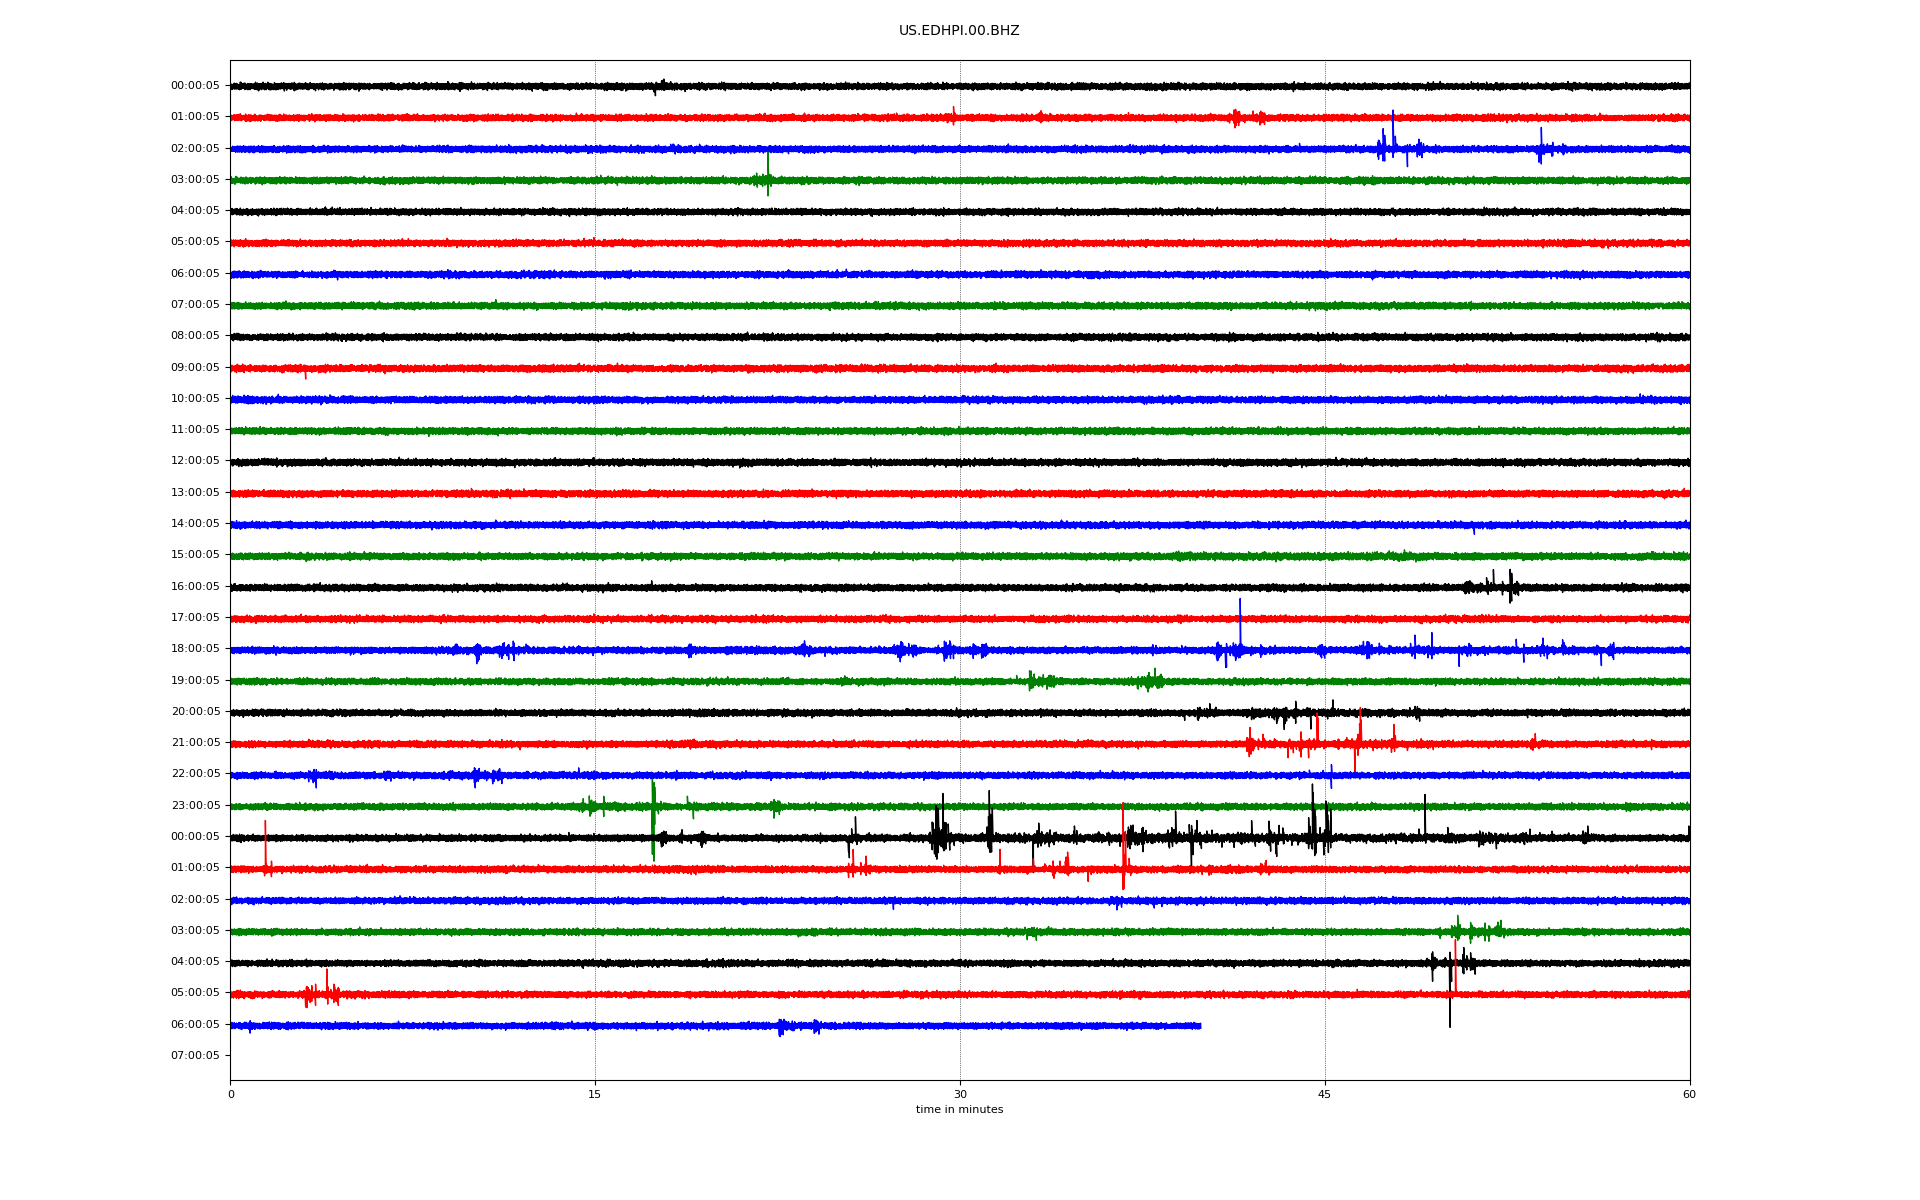Click the 60 tick on time axis
Viewport: 1920px width, 1200px height.
click(1689, 1094)
